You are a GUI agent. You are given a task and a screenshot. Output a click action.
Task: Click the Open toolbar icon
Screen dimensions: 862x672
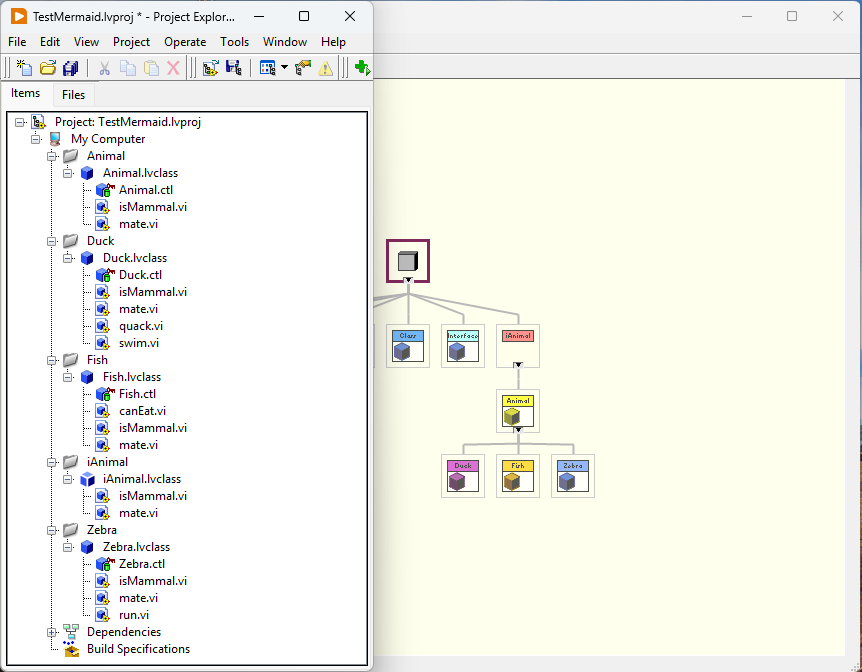point(48,68)
